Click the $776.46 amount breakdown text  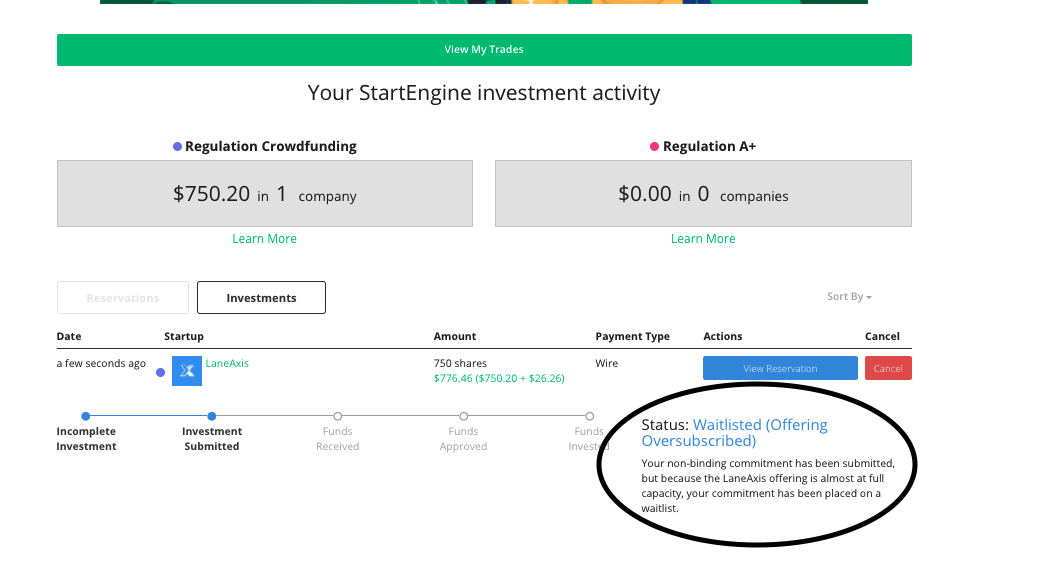499,378
